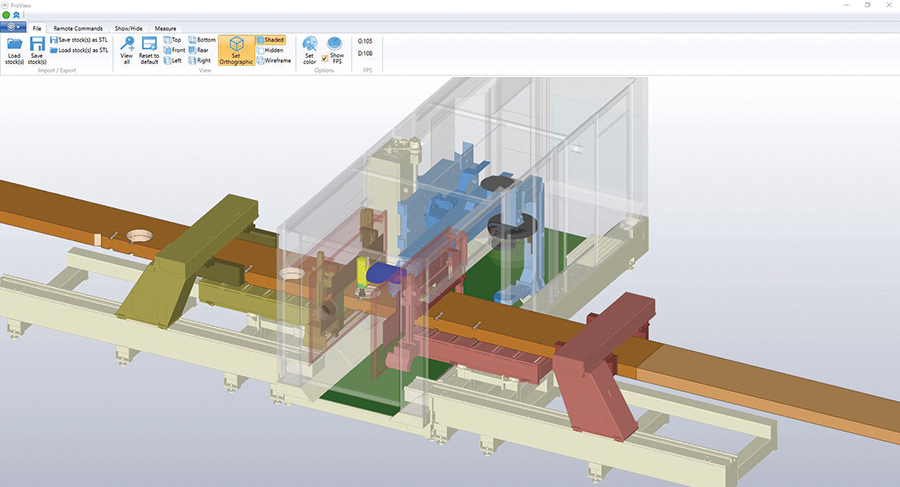Image resolution: width=900 pixels, height=487 pixels.
Task: Select Shaded rendering mode
Action: 270,40
